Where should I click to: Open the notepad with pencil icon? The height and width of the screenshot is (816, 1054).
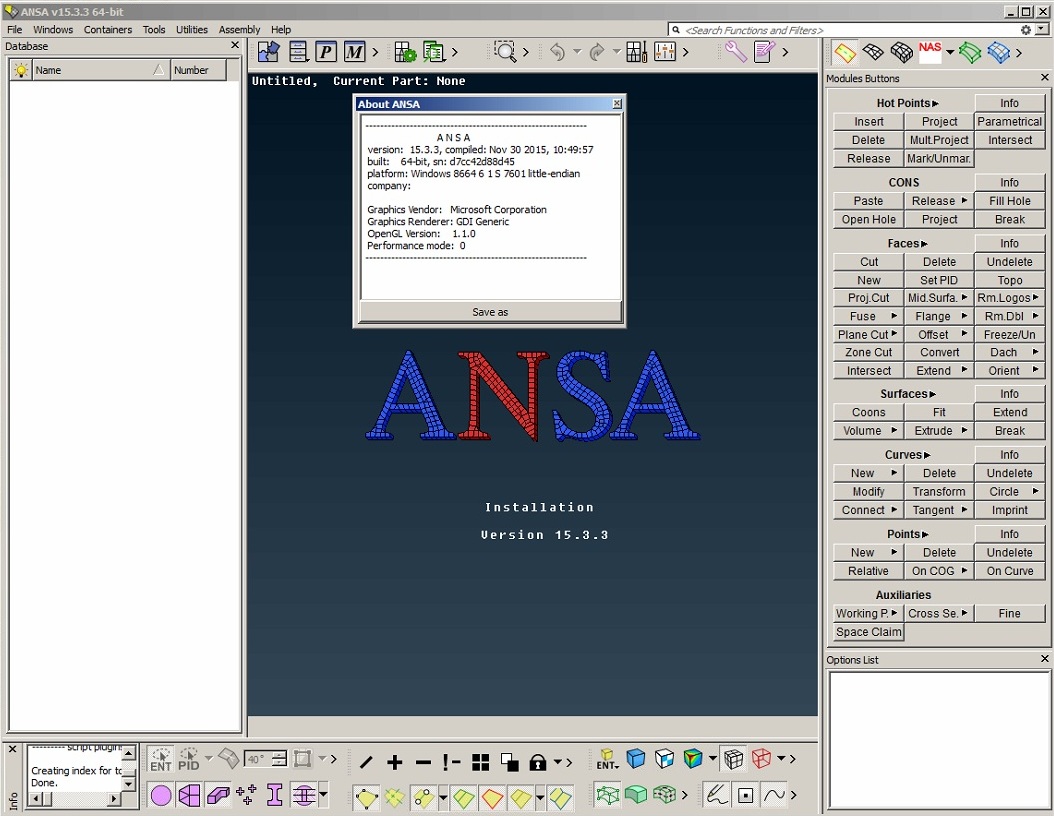[764, 52]
